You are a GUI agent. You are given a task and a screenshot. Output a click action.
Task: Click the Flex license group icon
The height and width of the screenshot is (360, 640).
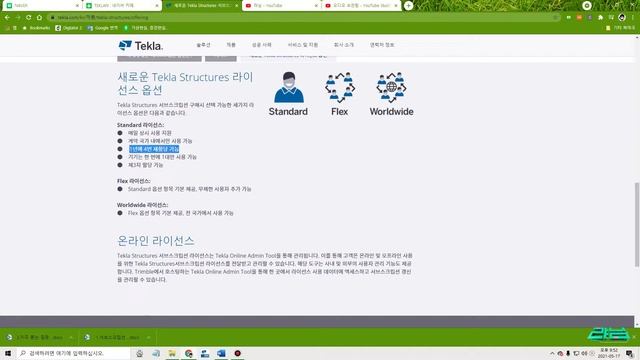click(x=340, y=87)
